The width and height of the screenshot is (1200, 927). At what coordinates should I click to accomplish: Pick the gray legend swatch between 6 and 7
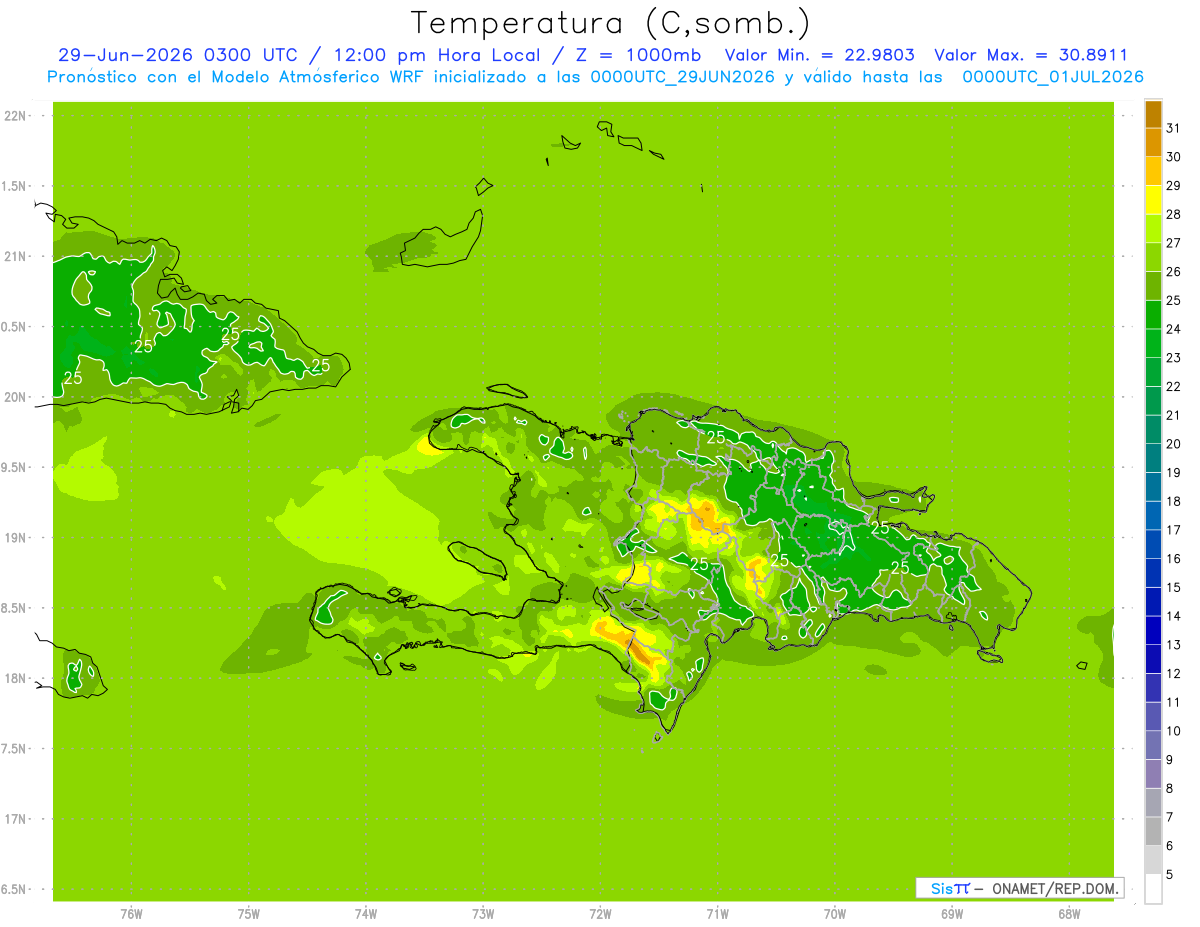tap(1153, 831)
